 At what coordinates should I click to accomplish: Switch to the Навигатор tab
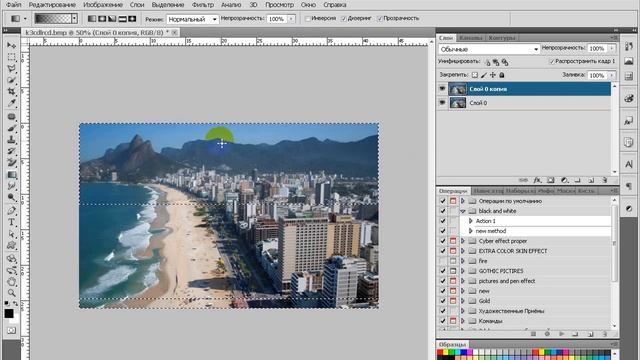click(489, 191)
